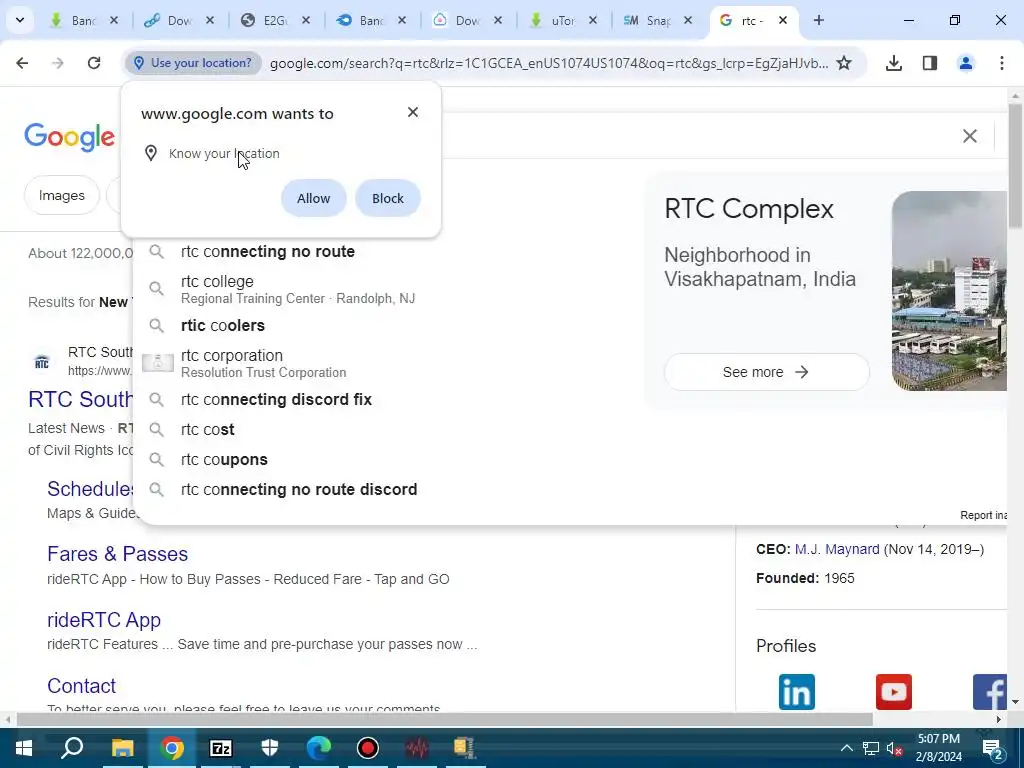
Task: Click See more on RTC Complex card
Action: click(x=767, y=372)
